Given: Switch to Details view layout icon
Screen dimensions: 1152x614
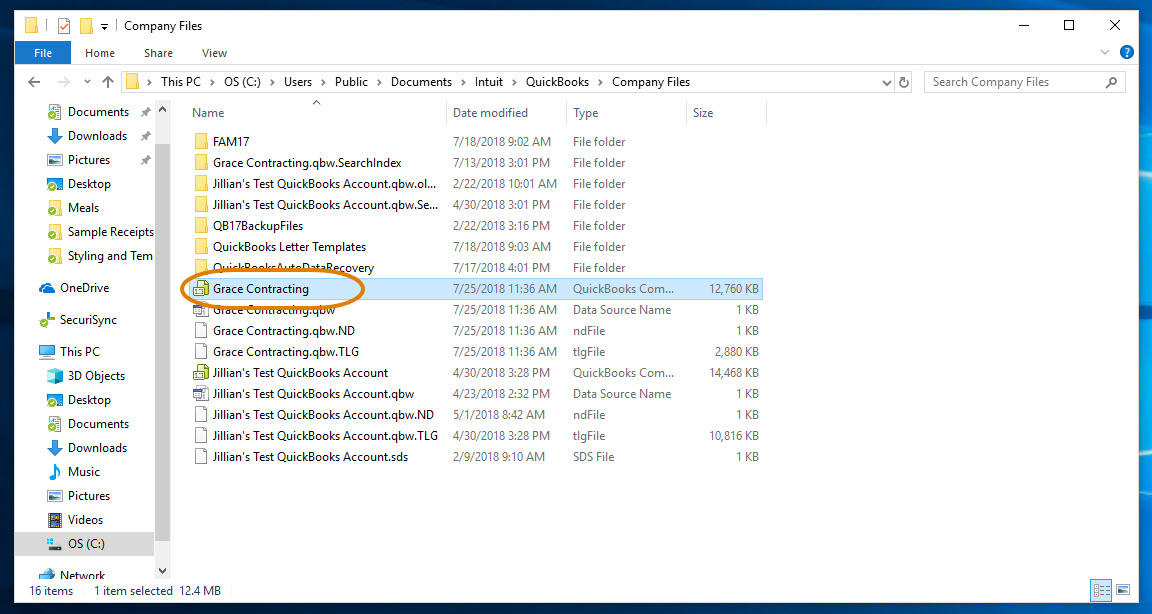Looking at the screenshot, I should [x=1101, y=590].
